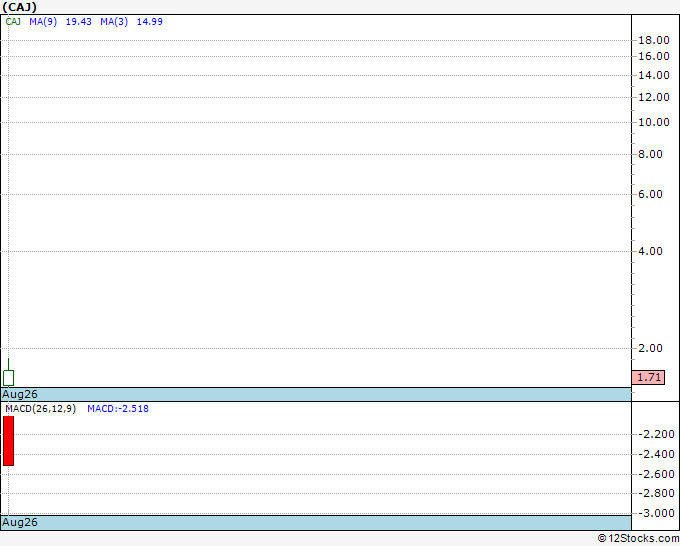This screenshot has width=680, height=546.
Task: Click the MACD:-2.518 value readout
Action: click(118, 409)
